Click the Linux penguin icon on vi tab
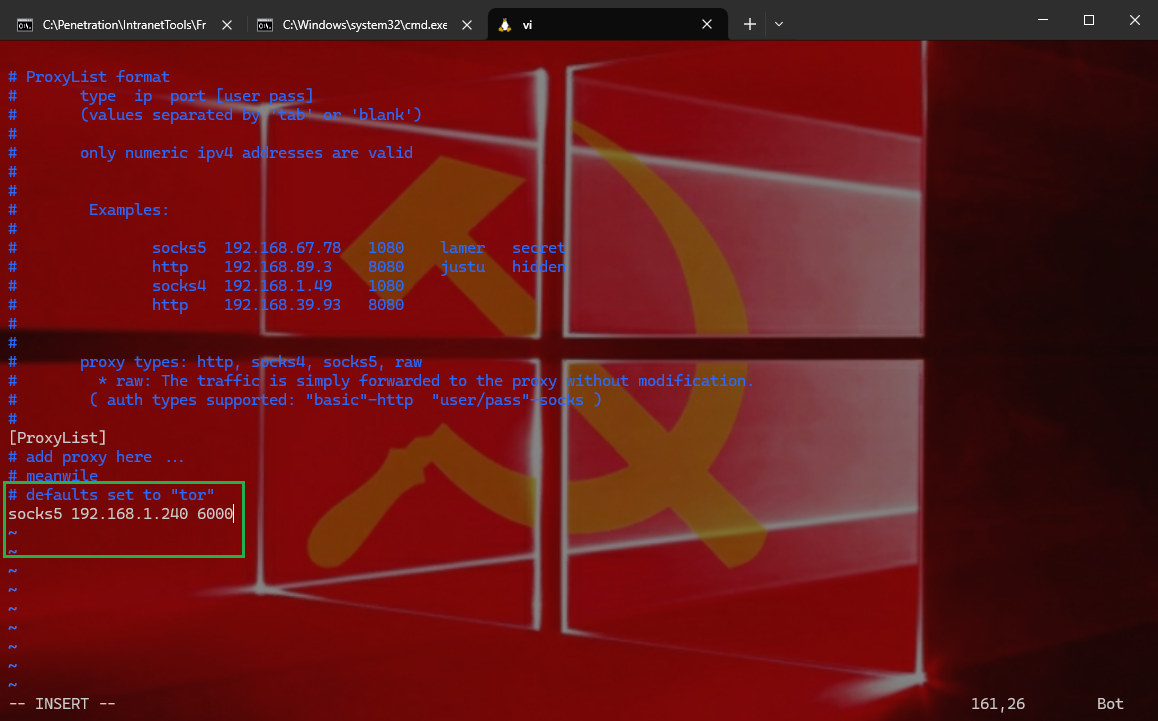Viewport: 1158px width, 721px height. click(x=505, y=24)
